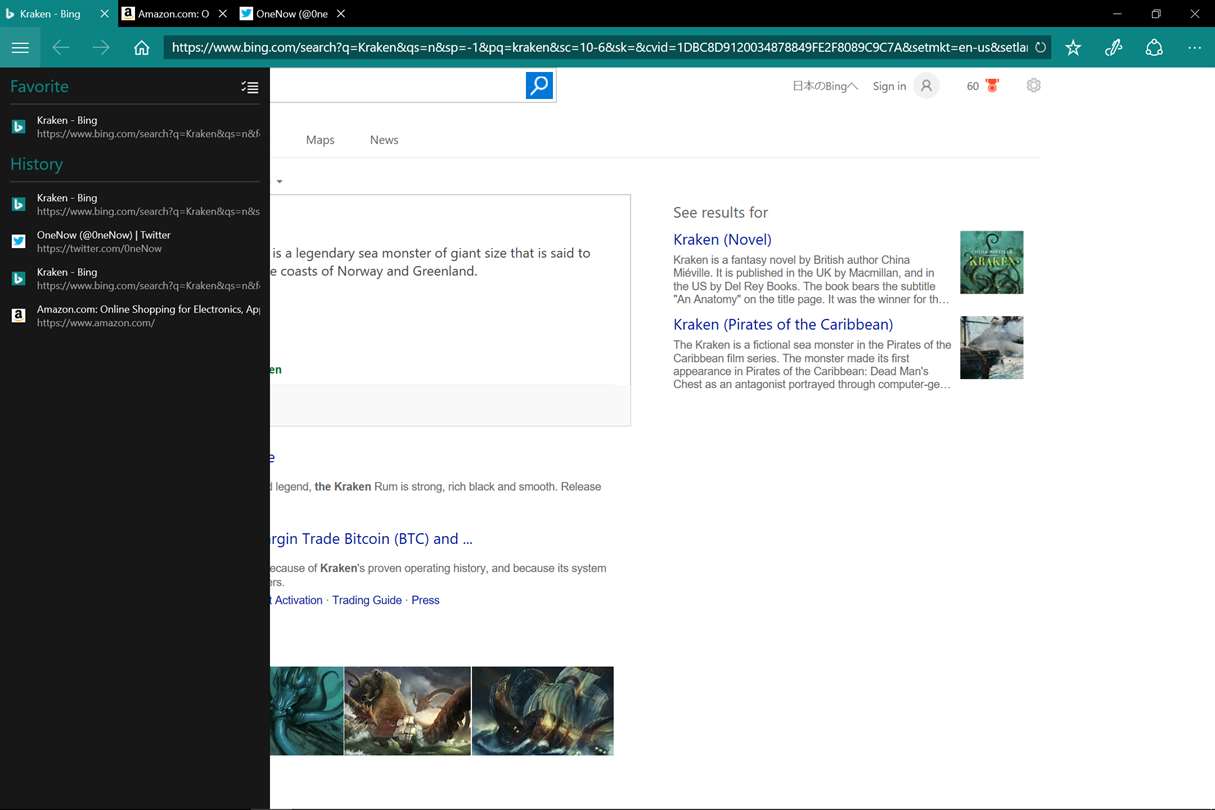Viewport: 1215px width, 810px height.
Task: Open the teal kraken image on the left
Action: (x=306, y=711)
